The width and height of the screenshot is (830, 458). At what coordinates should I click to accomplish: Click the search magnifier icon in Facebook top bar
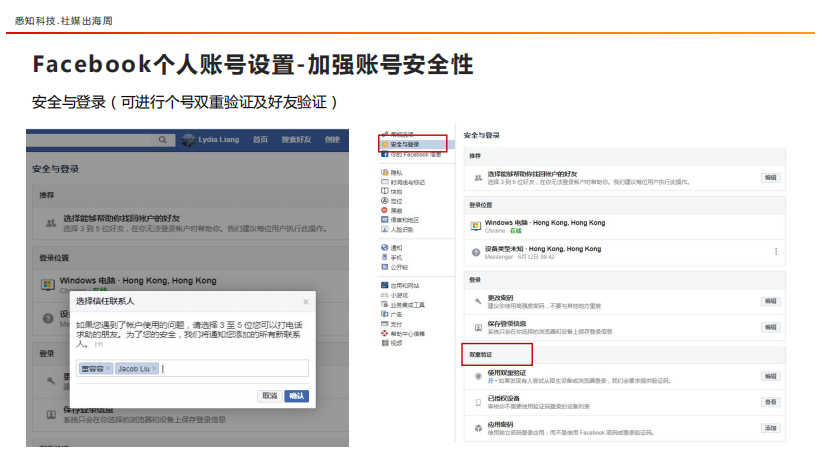pos(163,140)
